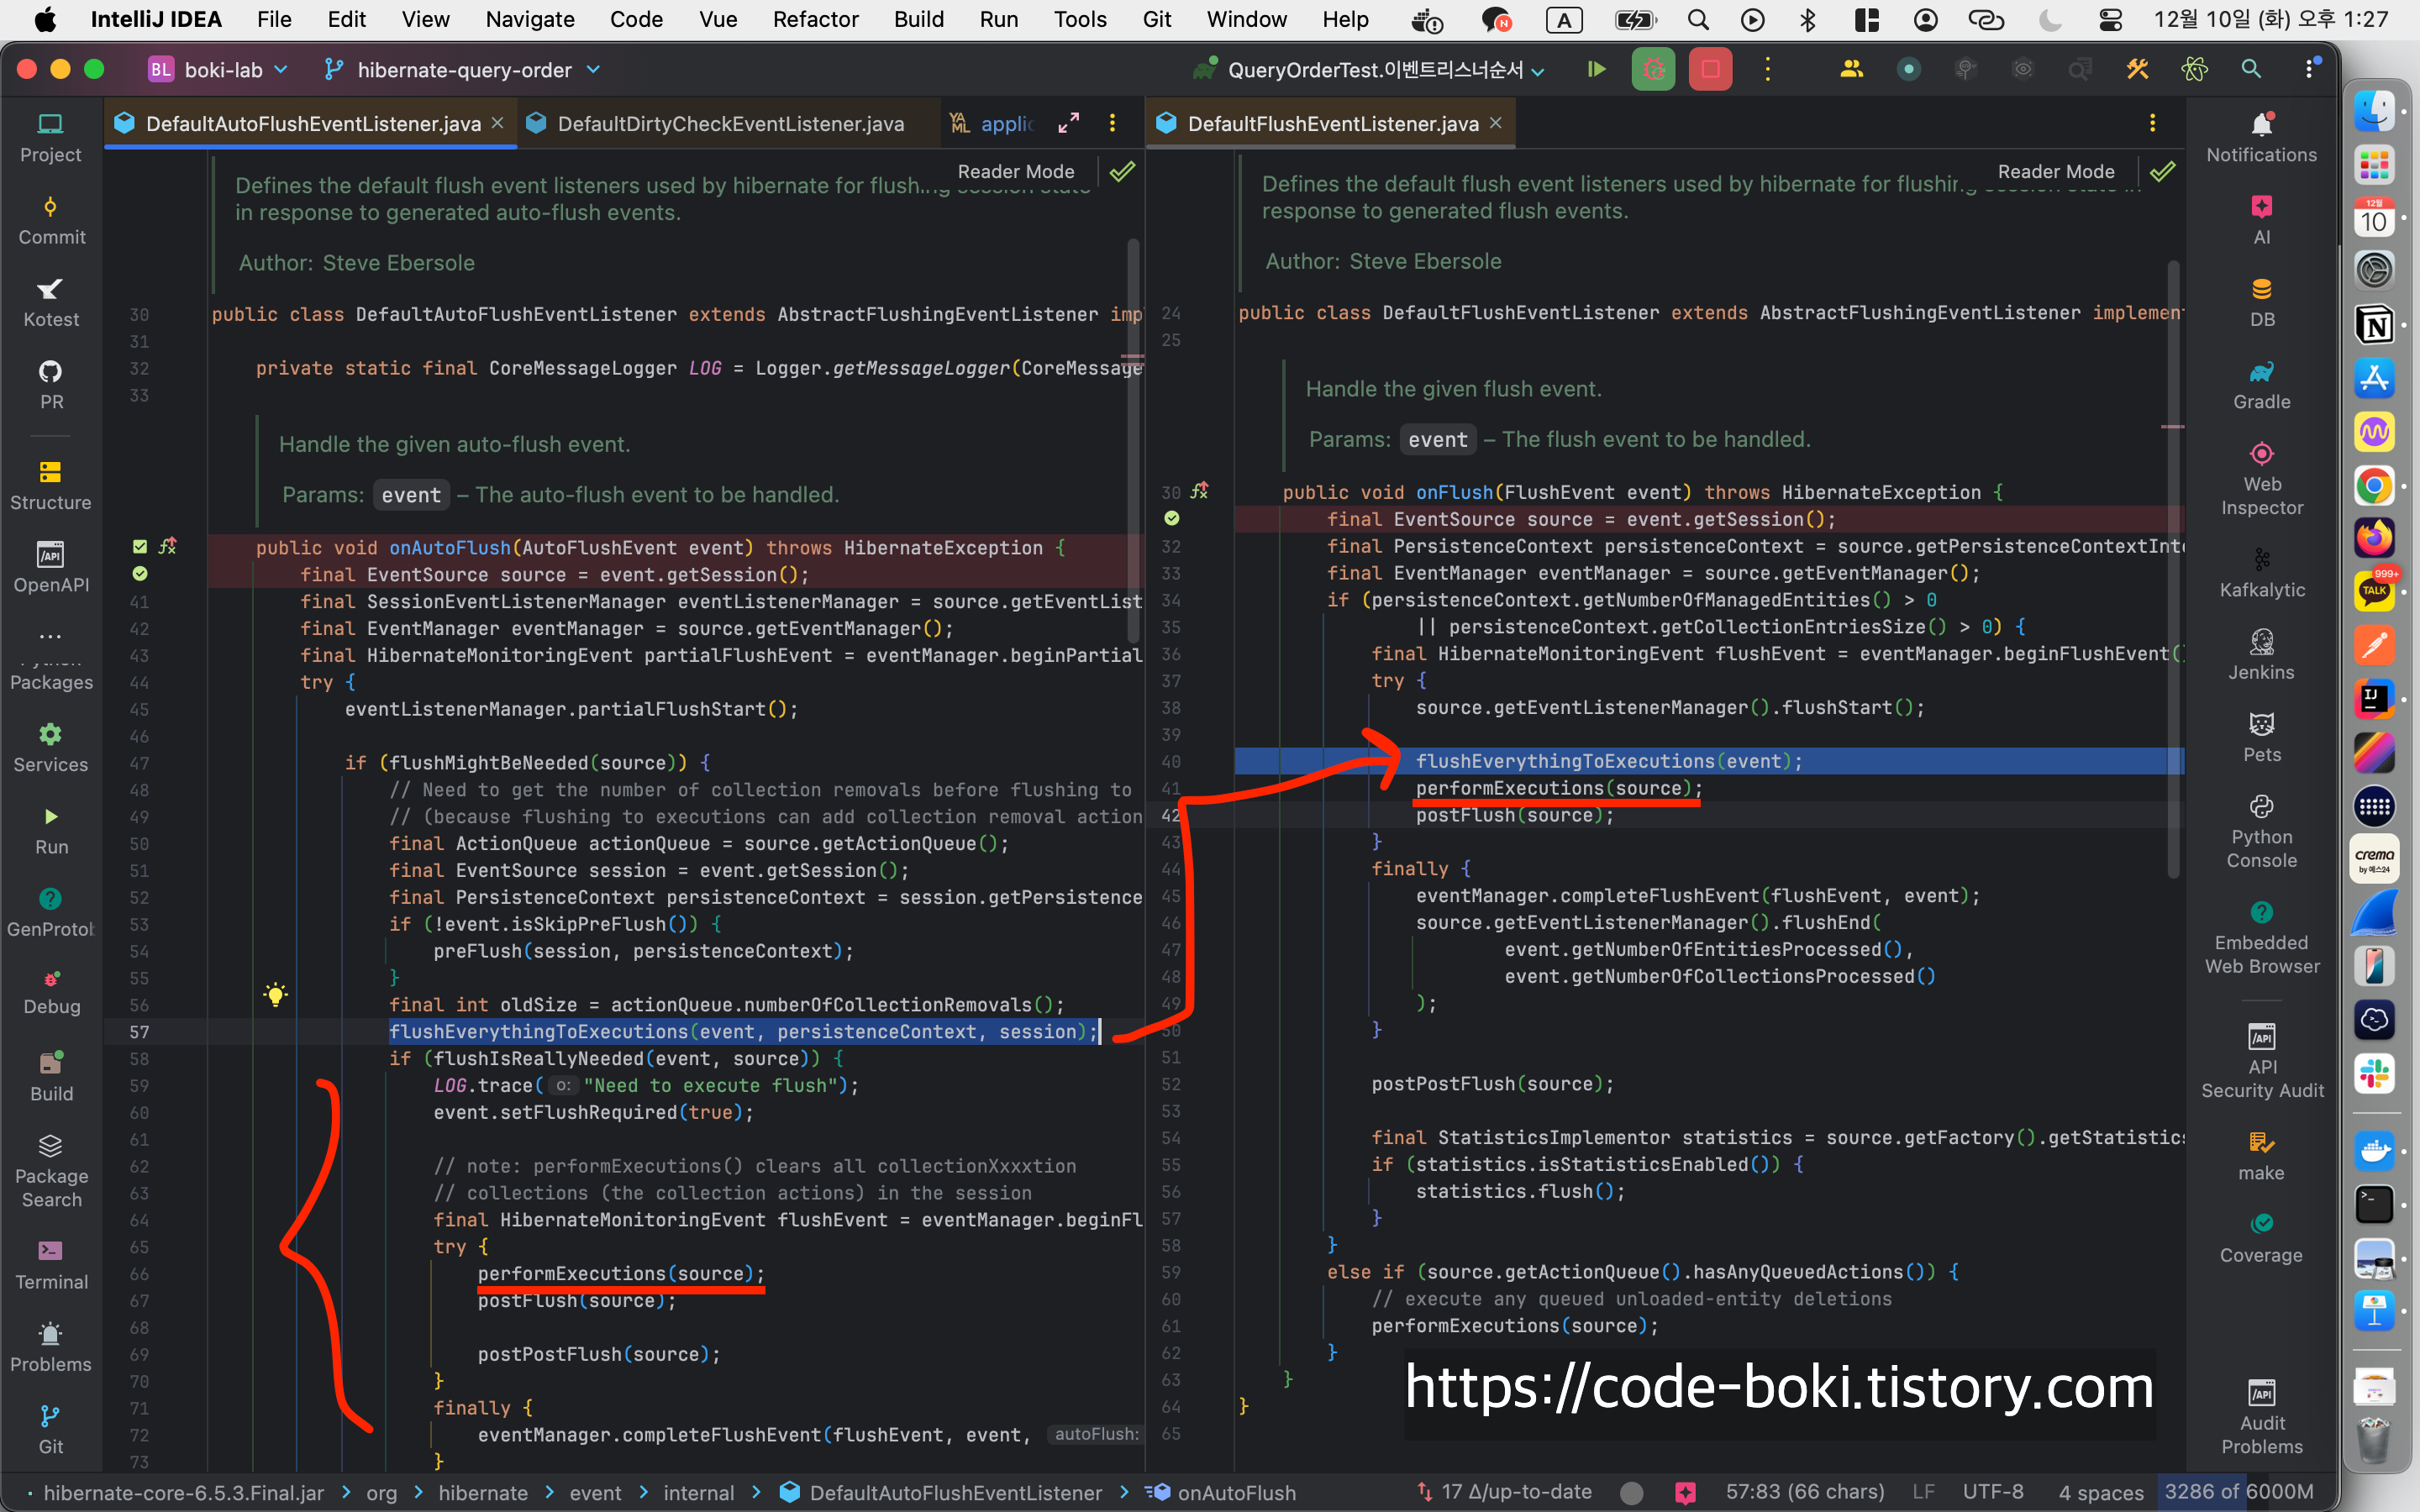
Task: Open the Refactor menu
Action: pos(815,19)
